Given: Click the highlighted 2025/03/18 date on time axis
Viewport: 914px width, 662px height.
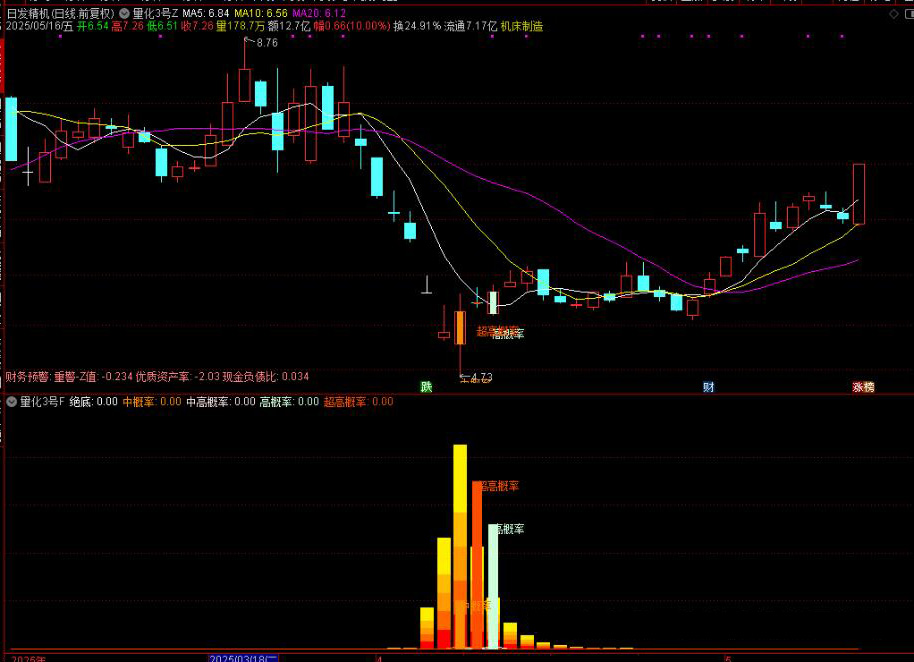Looking at the screenshot, I should click(x=240, y=657).
